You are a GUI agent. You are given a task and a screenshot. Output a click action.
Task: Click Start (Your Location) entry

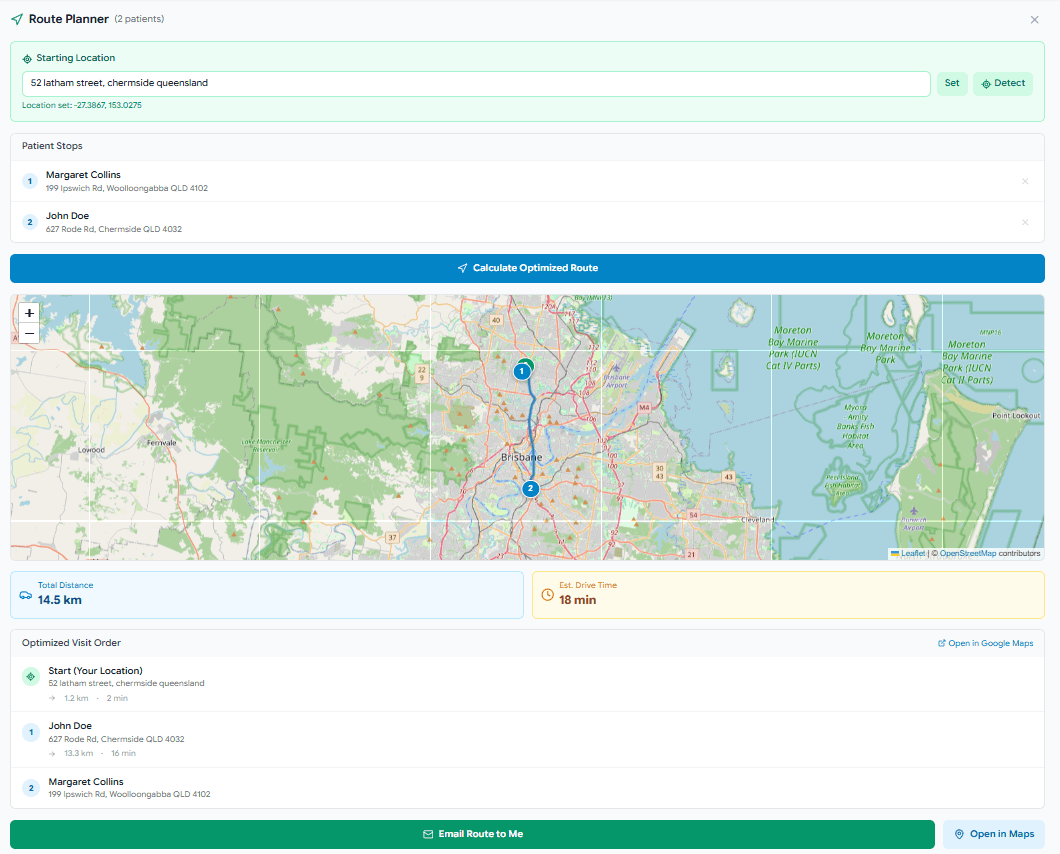[95, 671]
